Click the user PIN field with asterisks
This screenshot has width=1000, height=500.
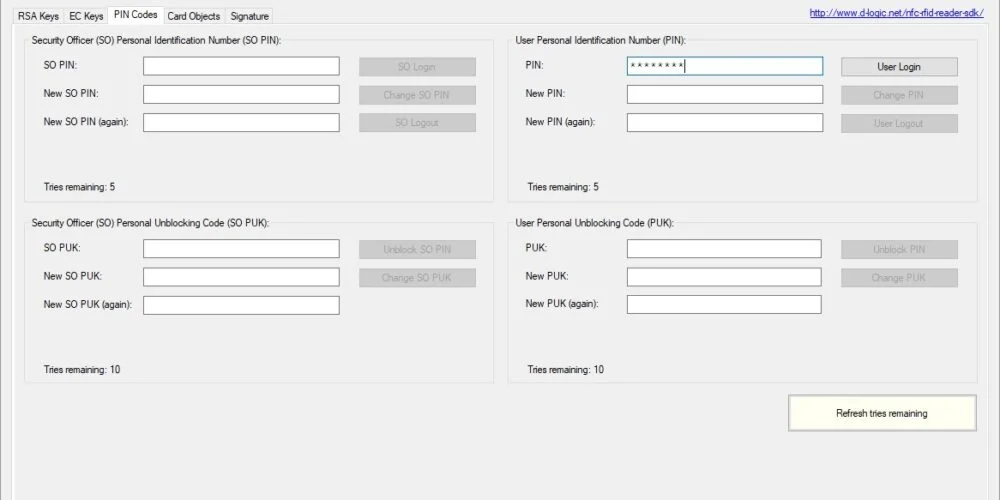(724, 66)
